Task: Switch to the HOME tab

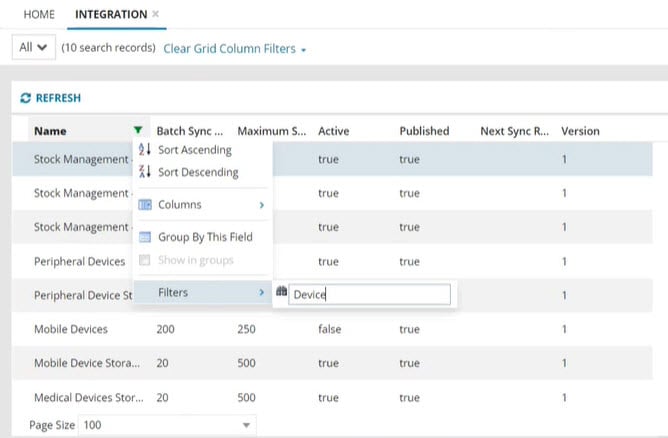Action: pyautogui.click(x=39, y=14)
